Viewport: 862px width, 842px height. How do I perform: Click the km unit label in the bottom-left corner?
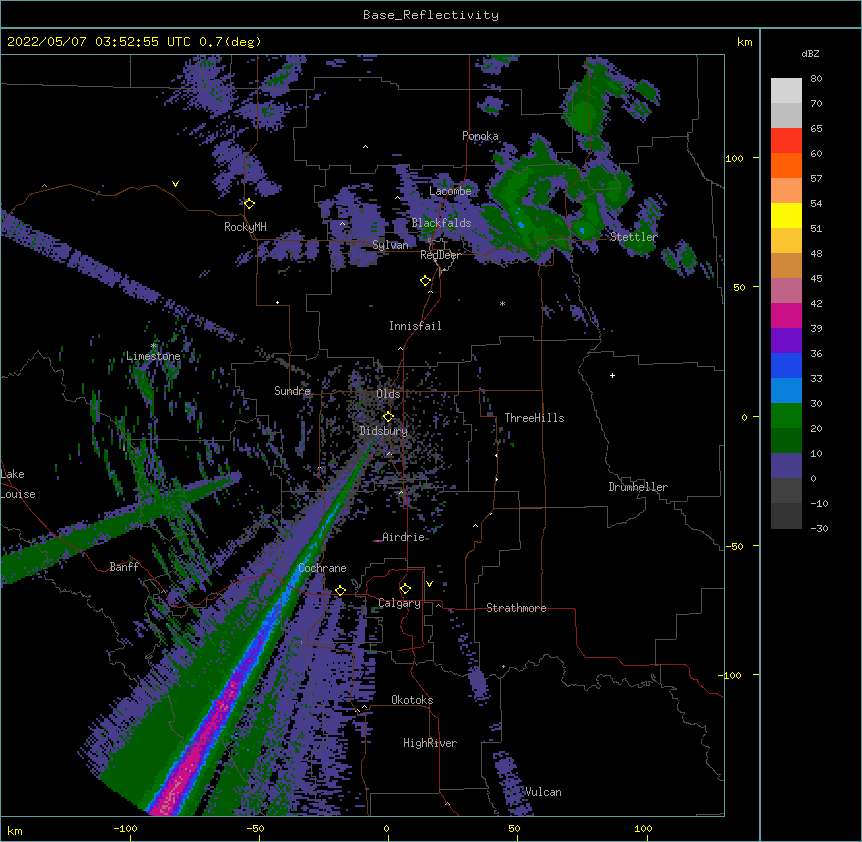[14, 831]
